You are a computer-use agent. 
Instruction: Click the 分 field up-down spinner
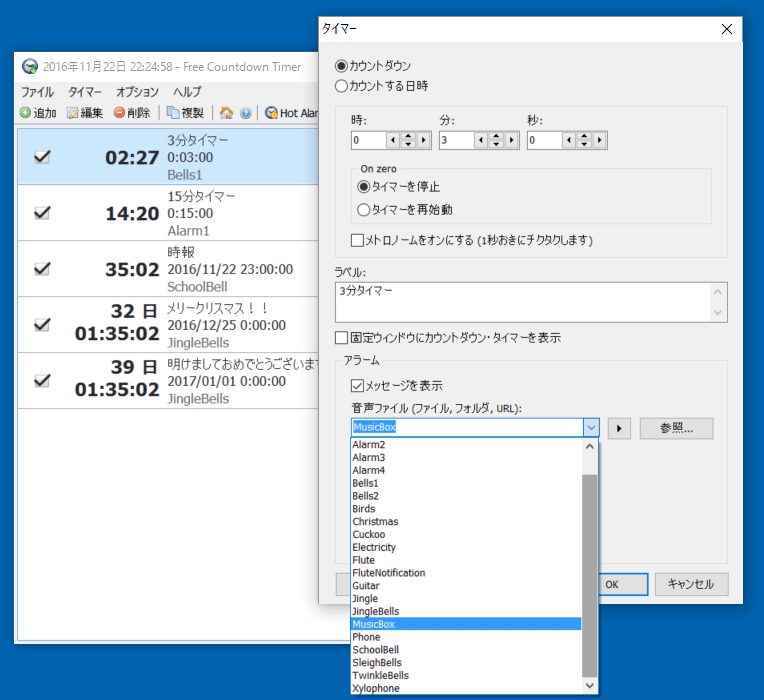(x=496, y=140)
